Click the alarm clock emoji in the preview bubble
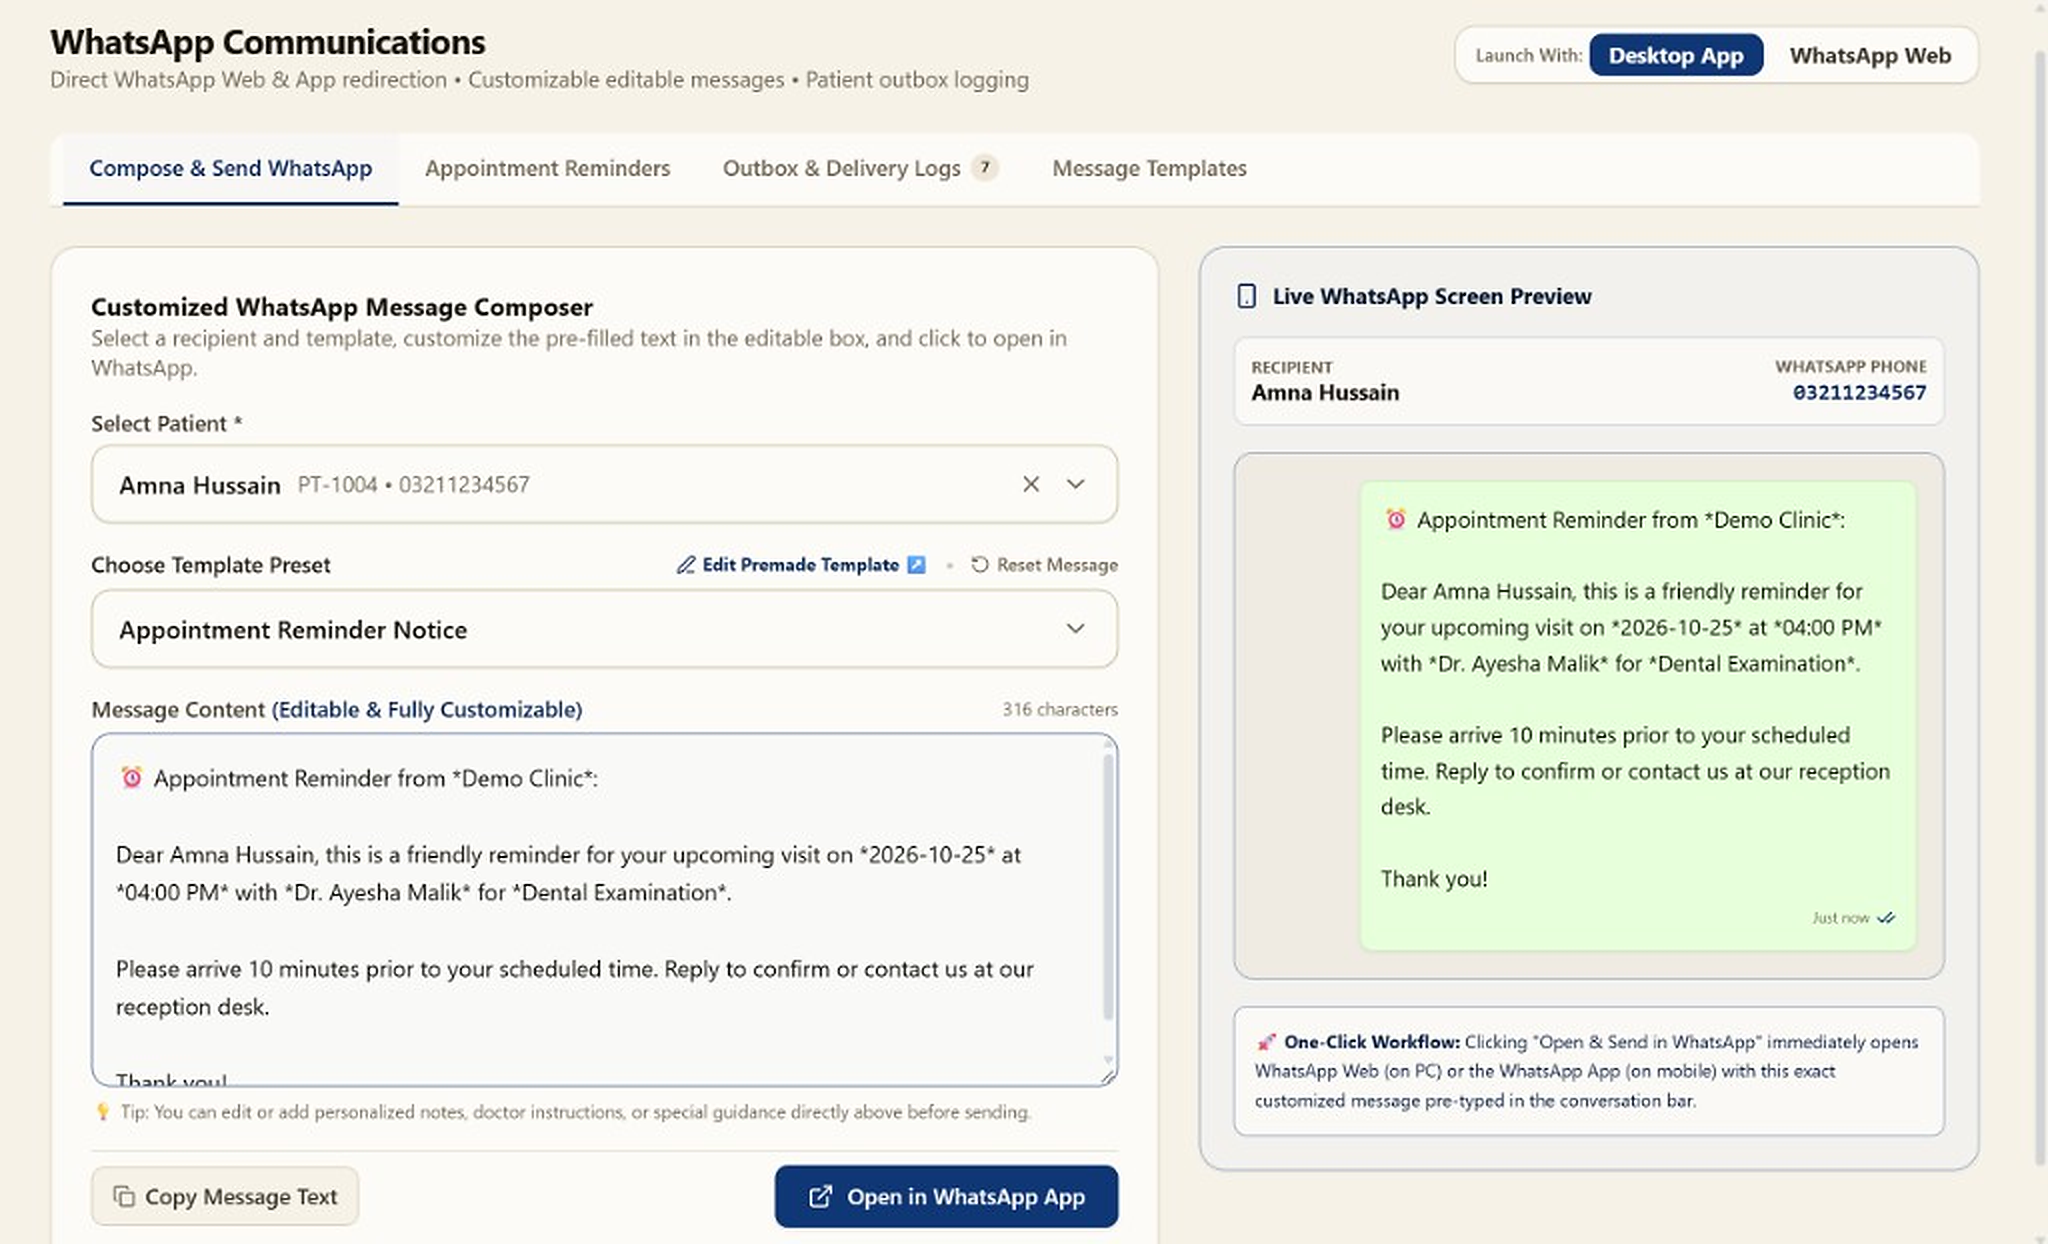 tap(1395, 519)
